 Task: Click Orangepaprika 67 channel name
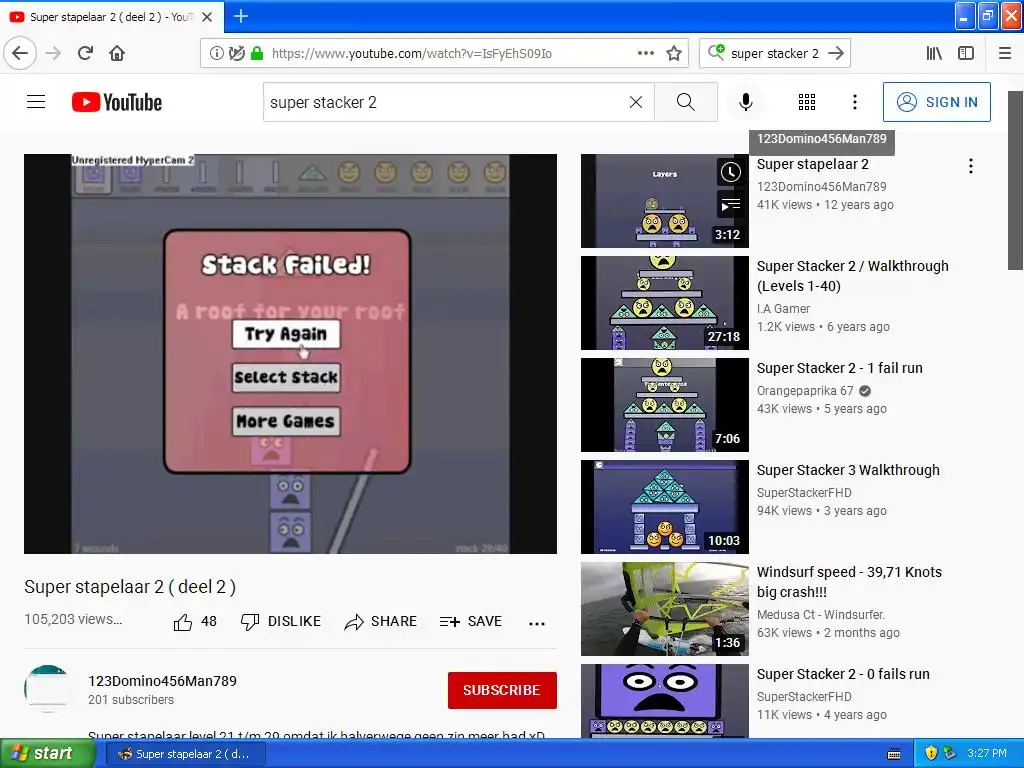805,391
